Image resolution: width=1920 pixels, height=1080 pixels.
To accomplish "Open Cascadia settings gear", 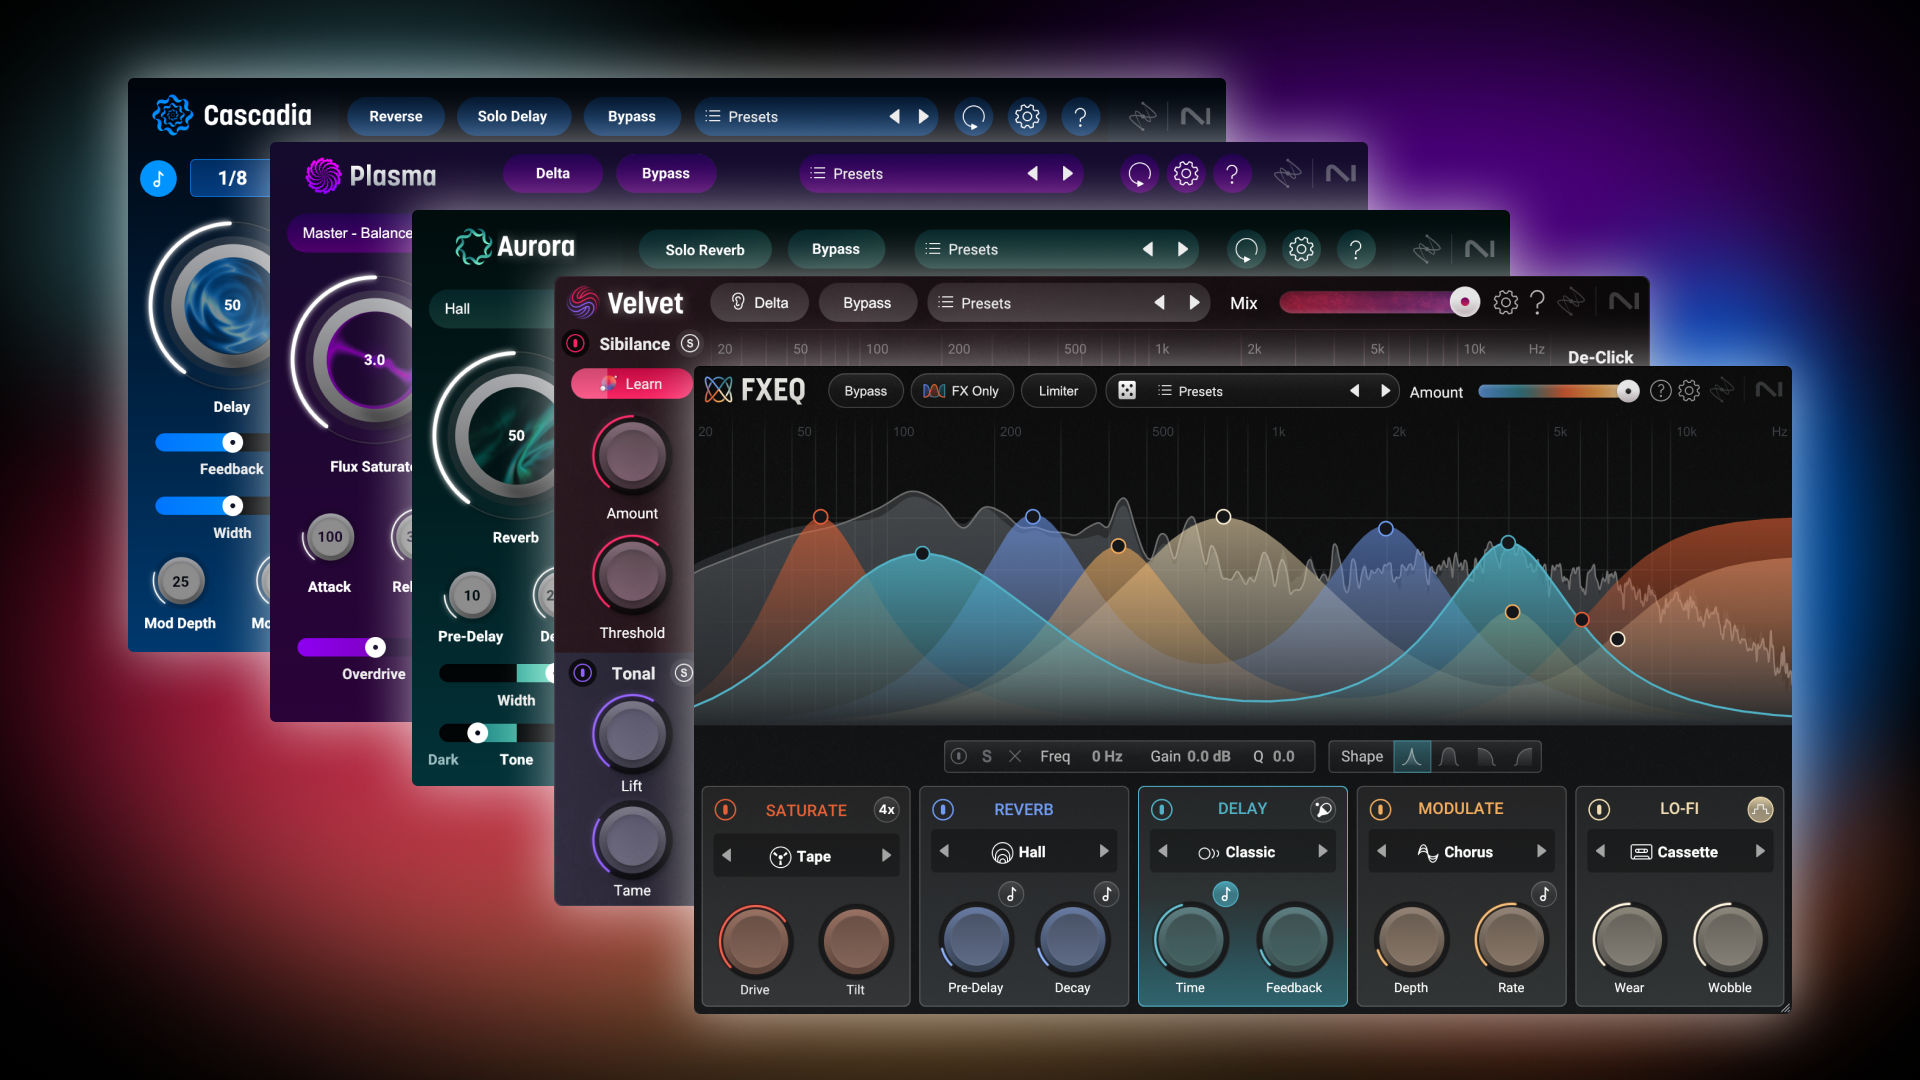I will (1027, 117).
